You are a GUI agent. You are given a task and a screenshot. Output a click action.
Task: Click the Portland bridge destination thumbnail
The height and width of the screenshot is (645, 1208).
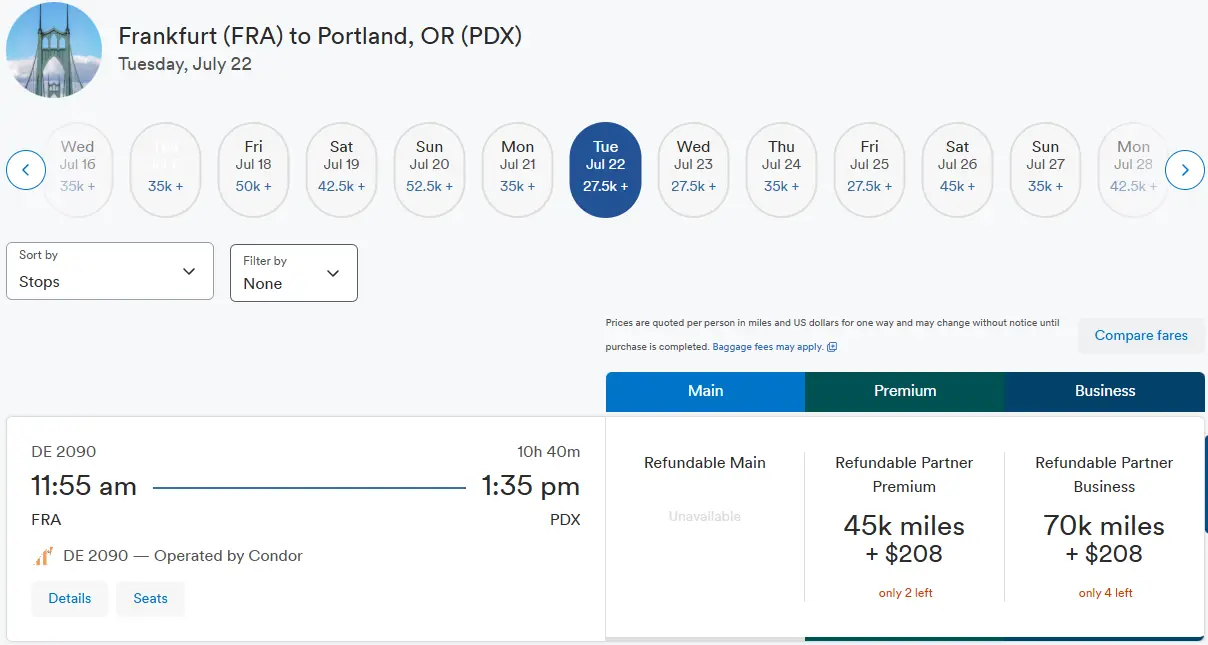[x=54, y=50]
